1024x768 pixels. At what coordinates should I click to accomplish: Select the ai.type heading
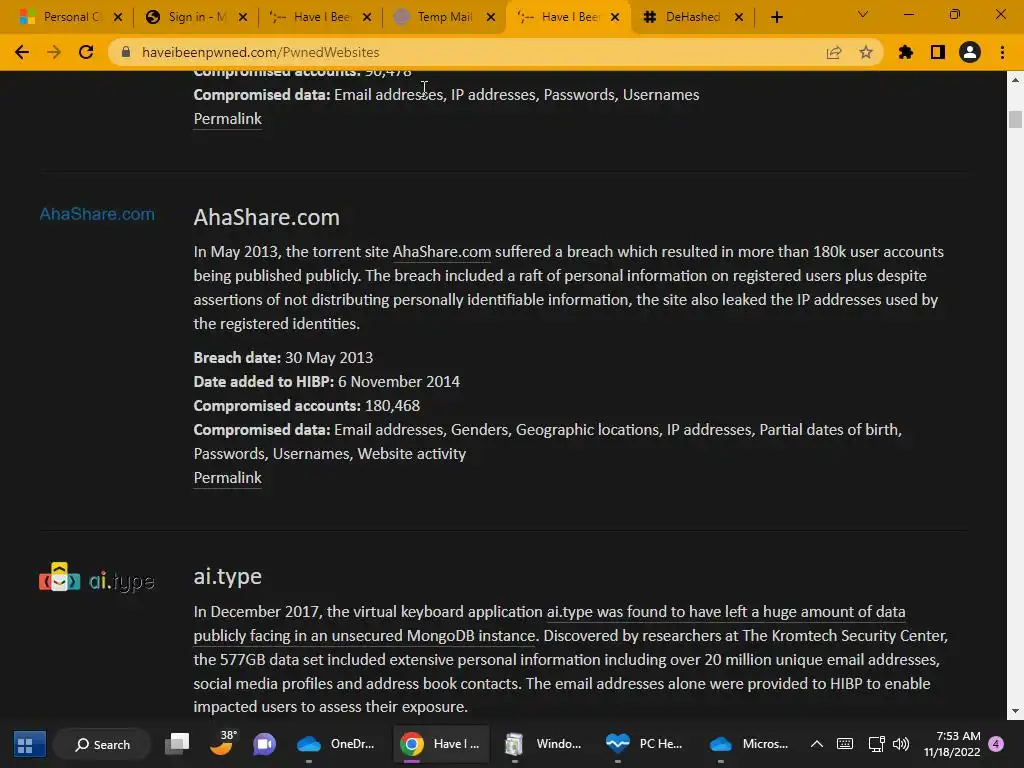[x=227, y=577]
